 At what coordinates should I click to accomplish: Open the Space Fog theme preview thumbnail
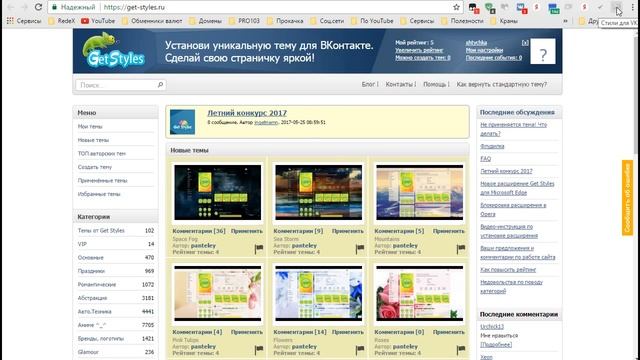click(217, 192)
